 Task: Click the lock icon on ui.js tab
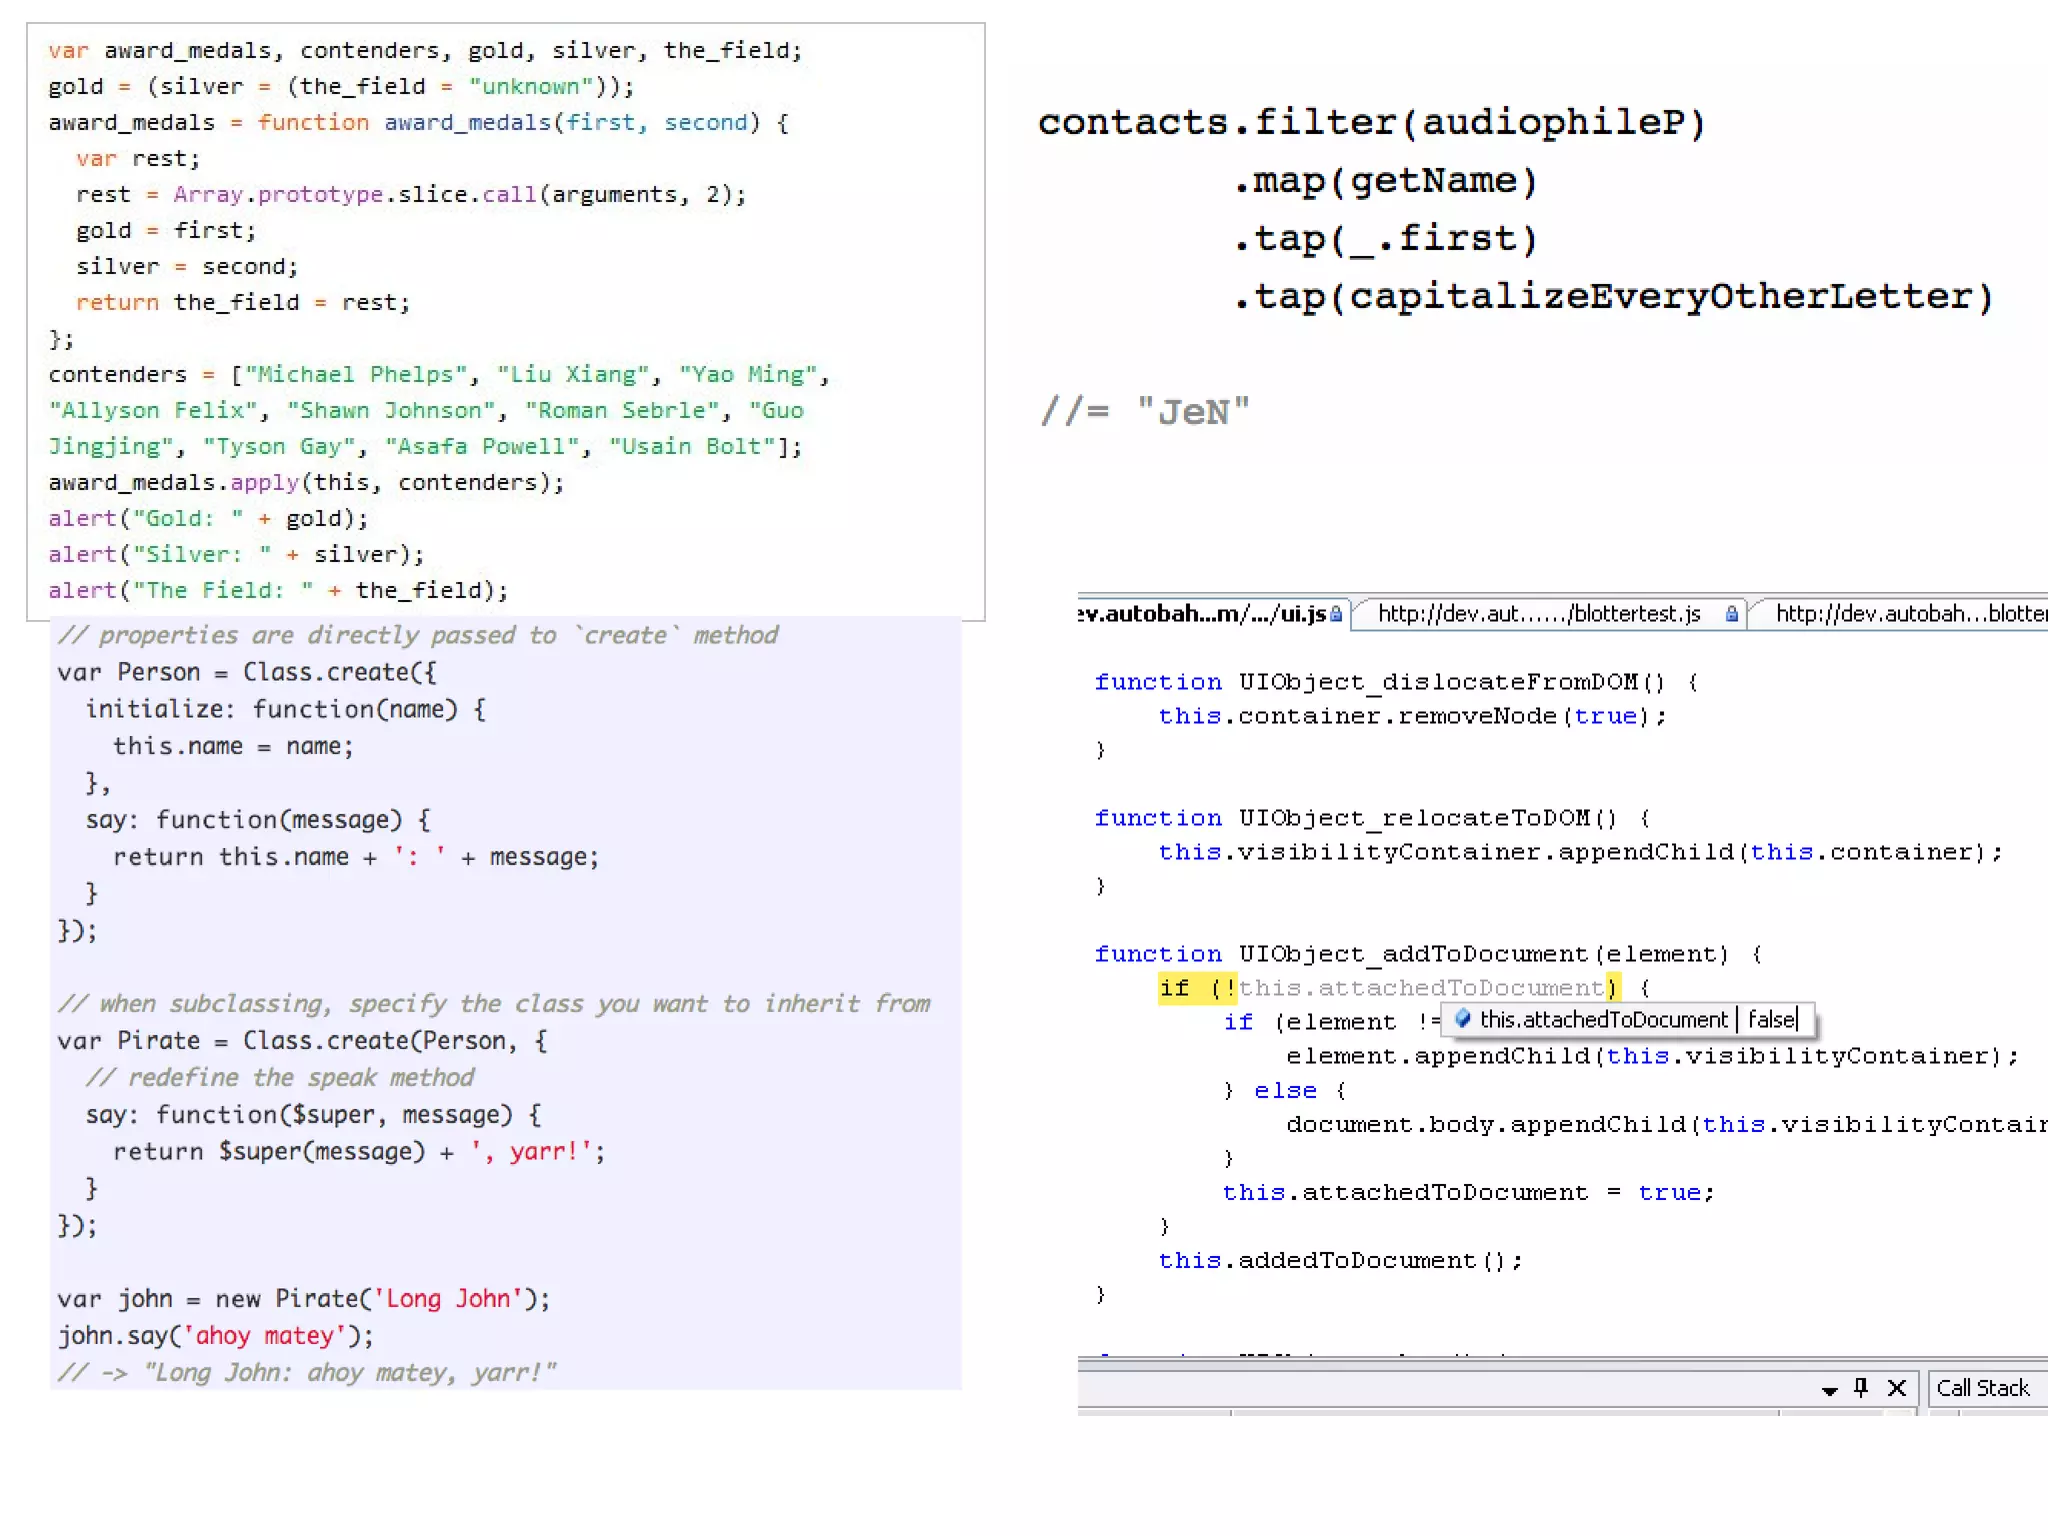[x=1336, y=614]
